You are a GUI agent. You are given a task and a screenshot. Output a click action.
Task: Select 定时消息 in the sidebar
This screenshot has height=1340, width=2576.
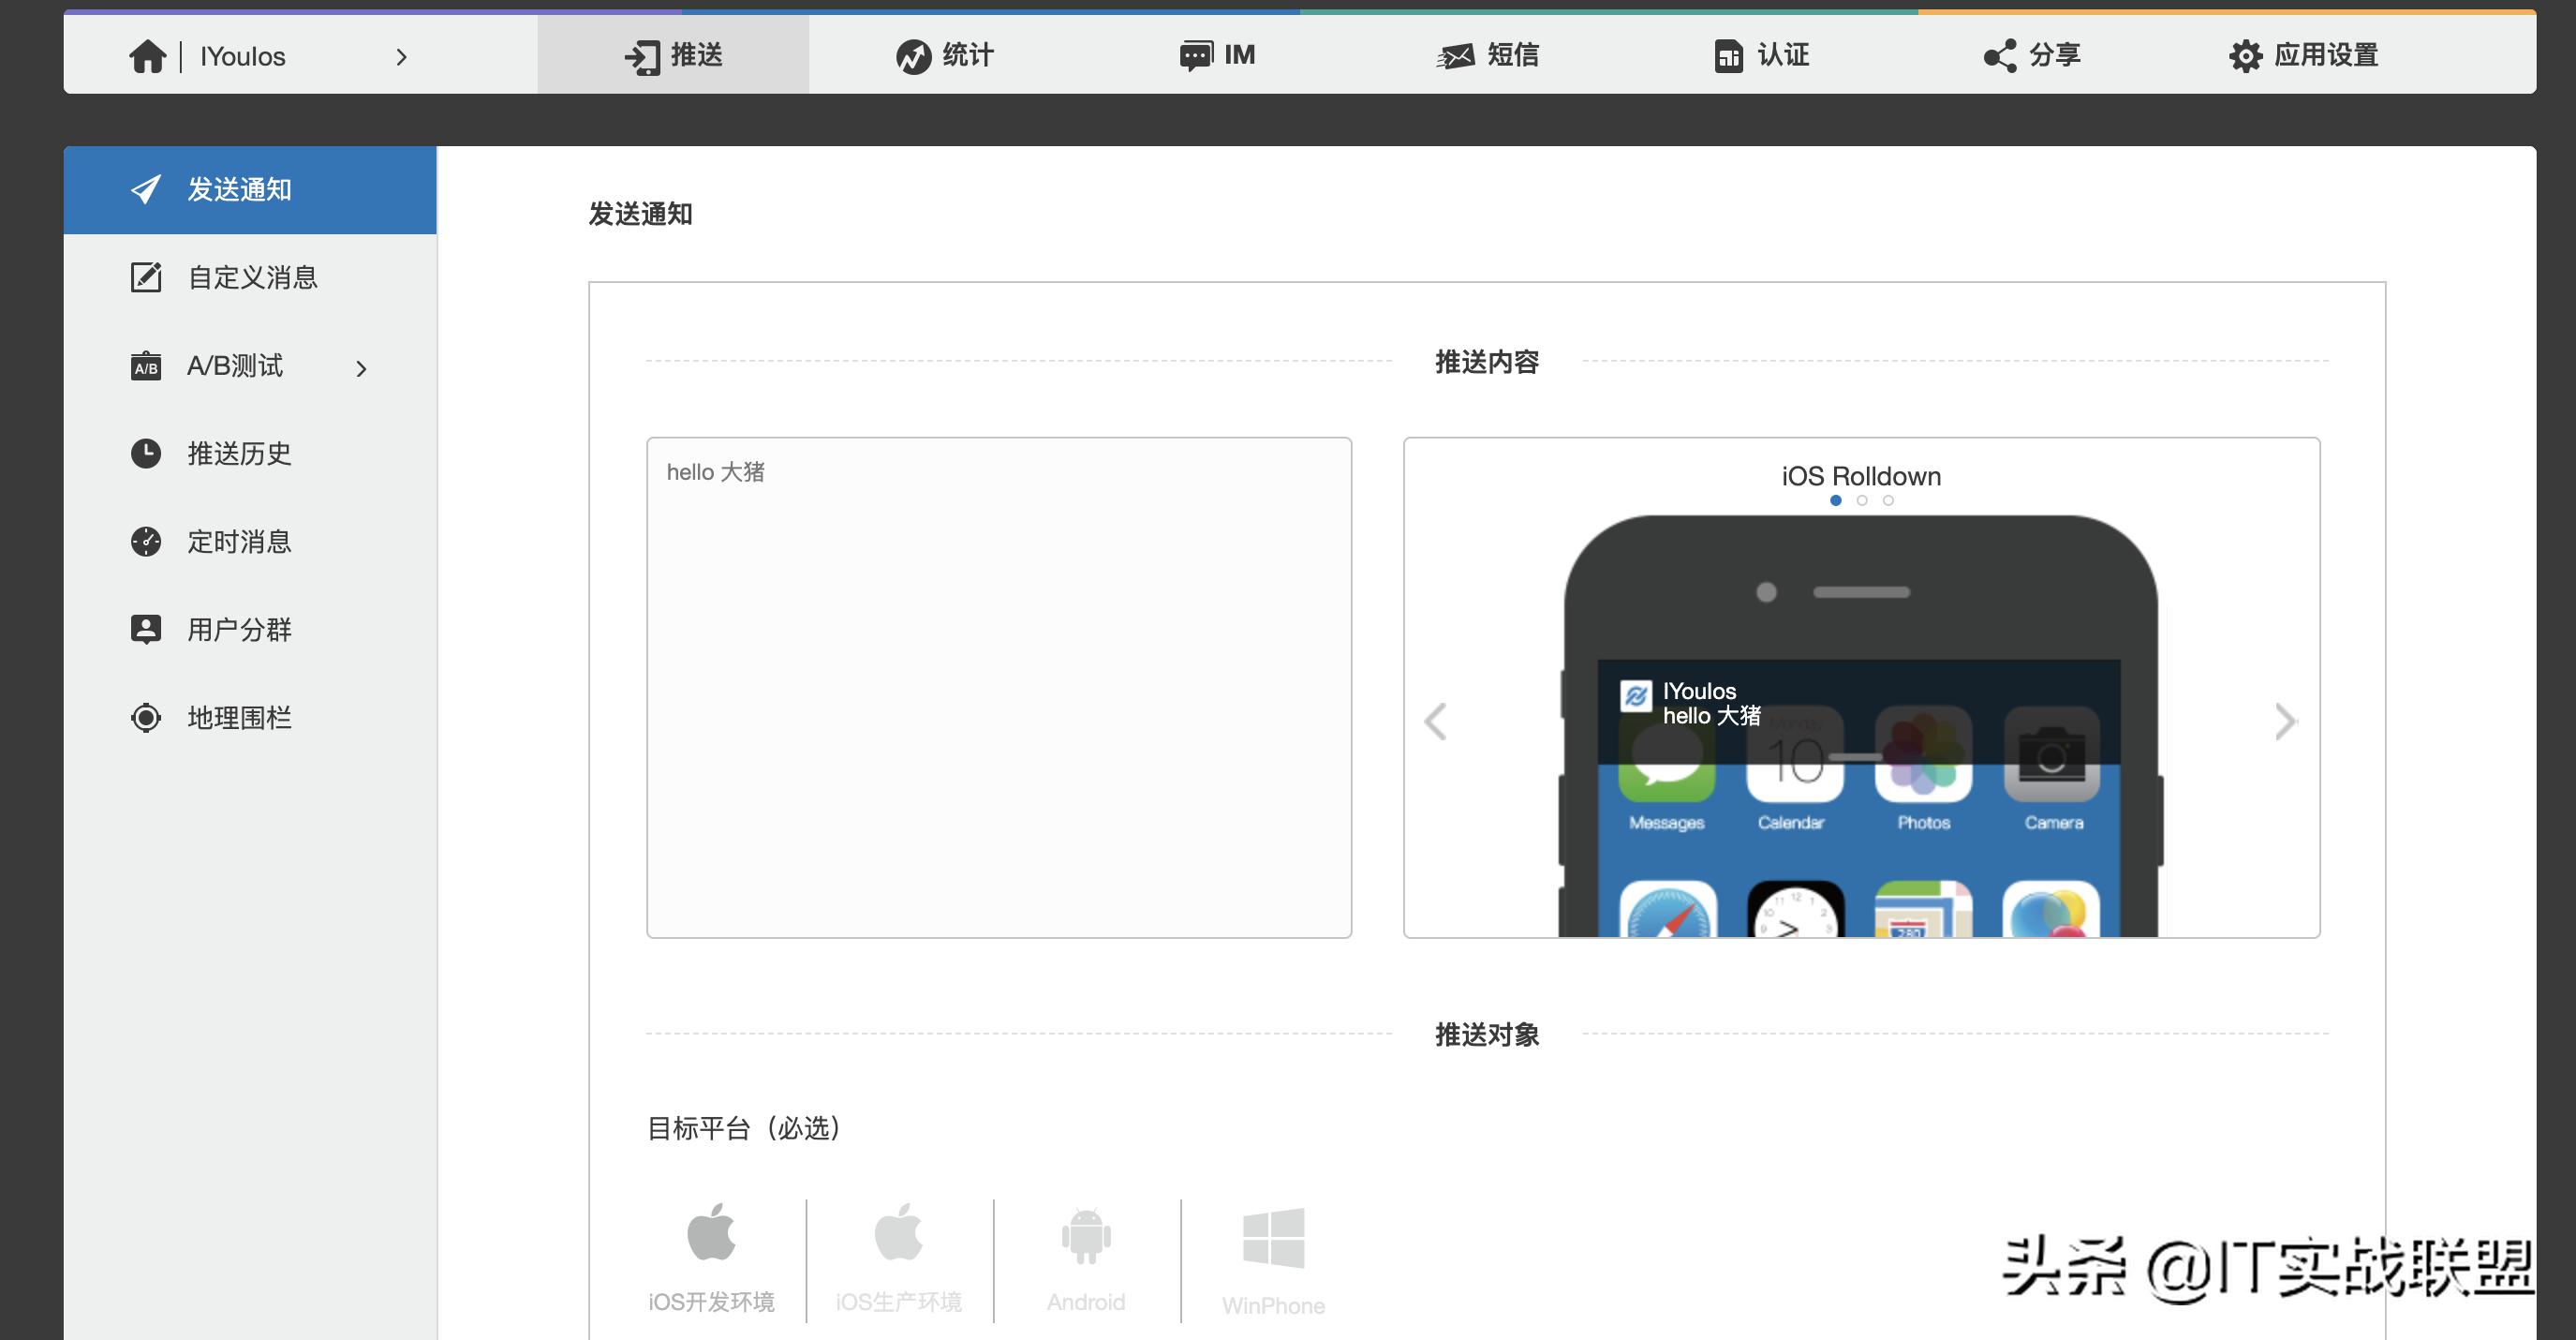point(238,541)
